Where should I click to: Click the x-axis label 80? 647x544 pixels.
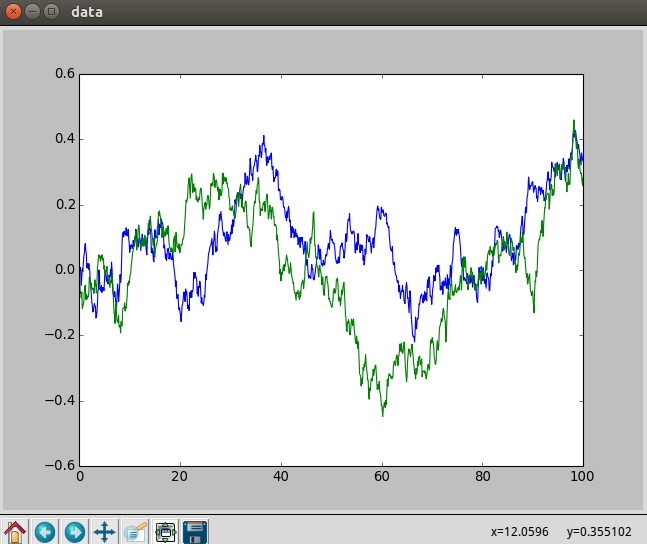pos(482,477)
